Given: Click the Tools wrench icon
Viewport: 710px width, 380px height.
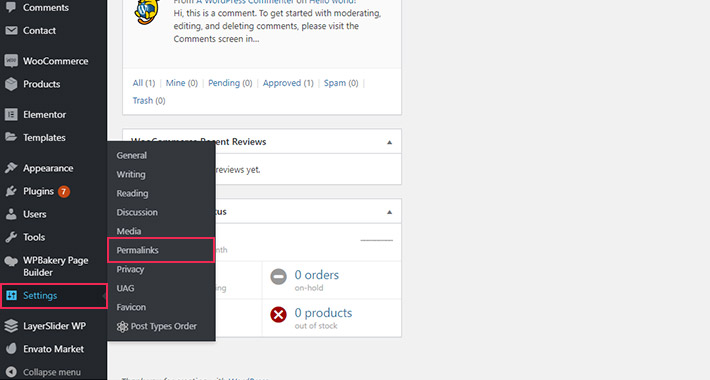Looking at the screenshot, I should pyautogui.click(x=11, y=237).
